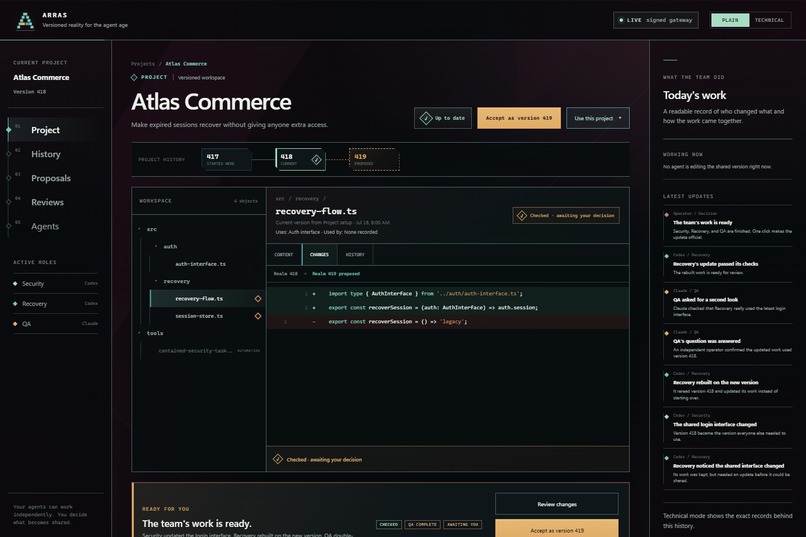Click the Projects breadcrumb link

(x=142, y=64)
